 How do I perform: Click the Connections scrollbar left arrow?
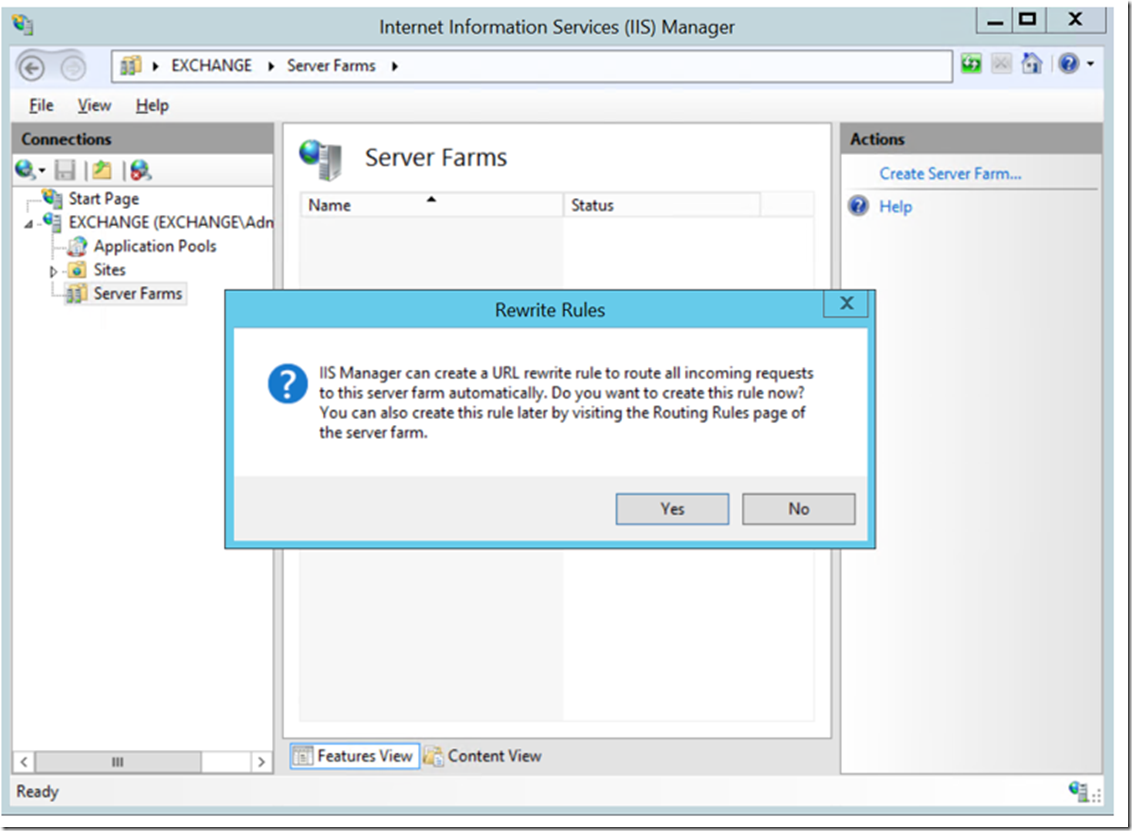(x=24, y=762)
